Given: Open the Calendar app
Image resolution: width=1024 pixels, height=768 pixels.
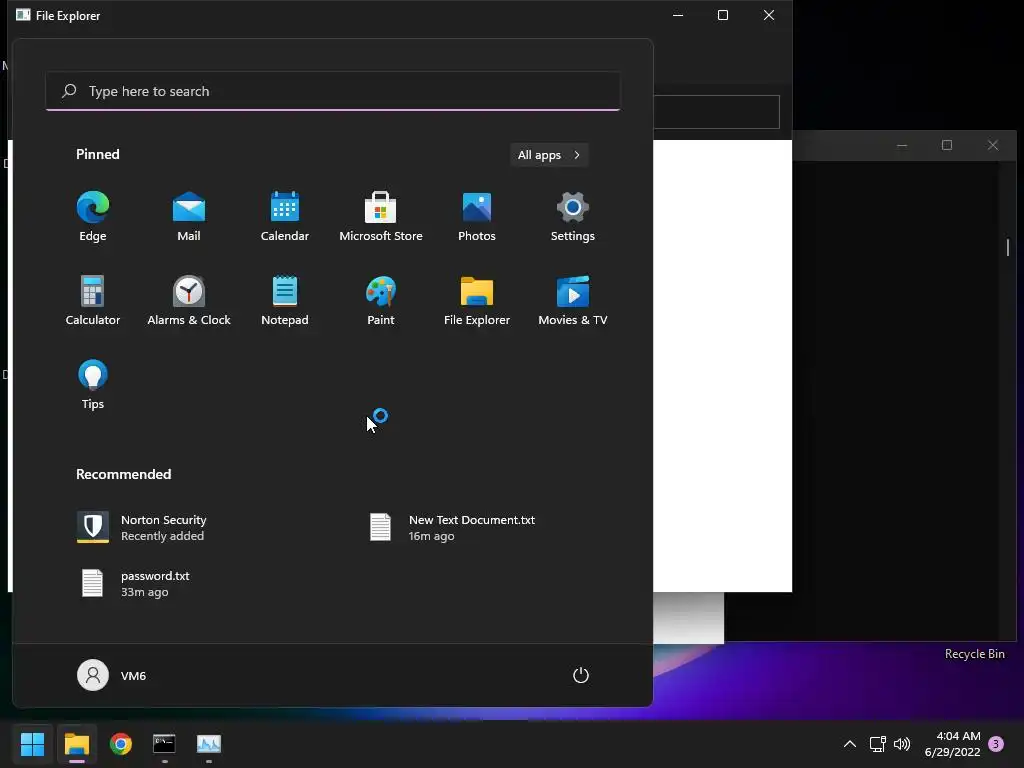Looking at the screenshot, I should click(x=285, y=217).
